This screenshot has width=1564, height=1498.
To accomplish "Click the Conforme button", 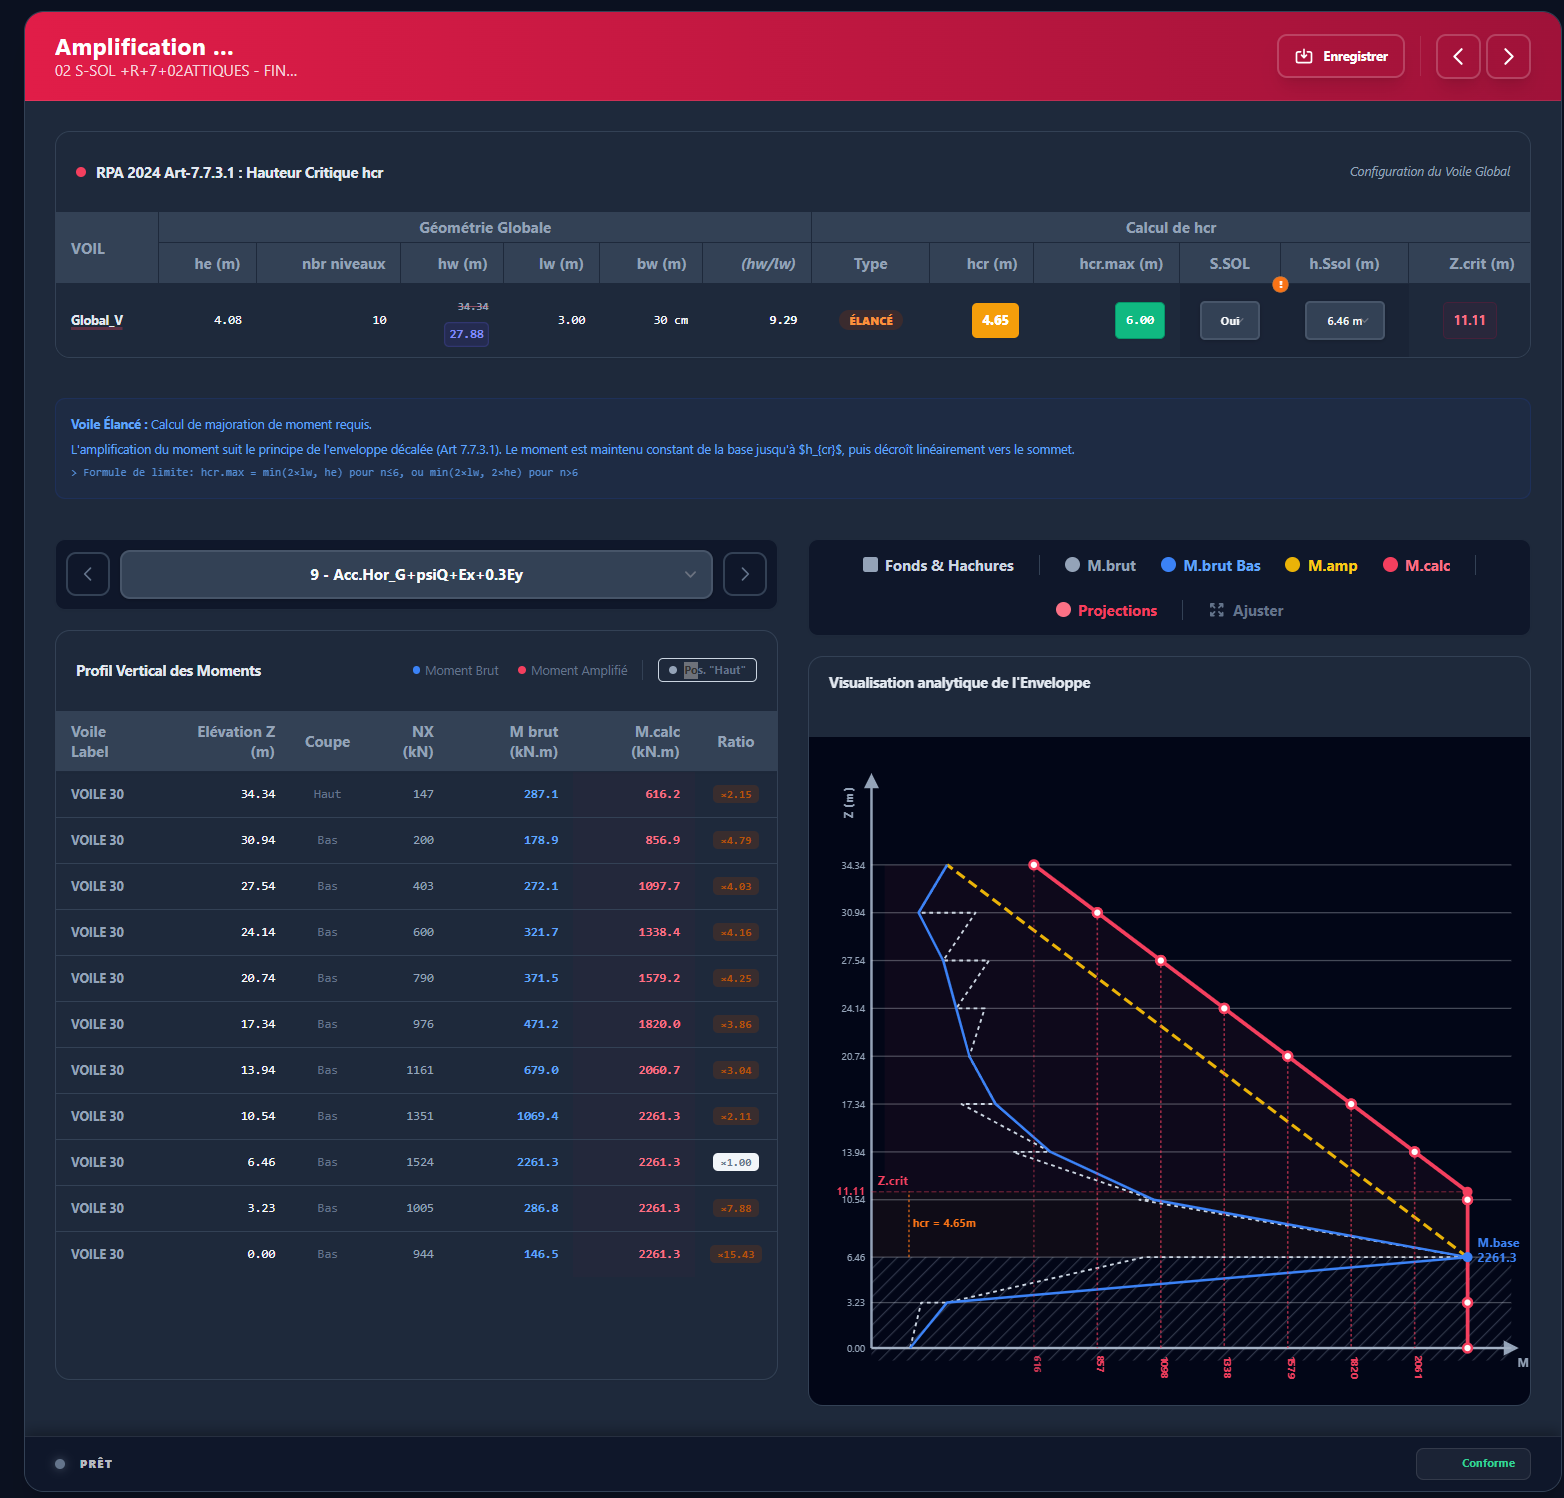I will (1473, 1463).
